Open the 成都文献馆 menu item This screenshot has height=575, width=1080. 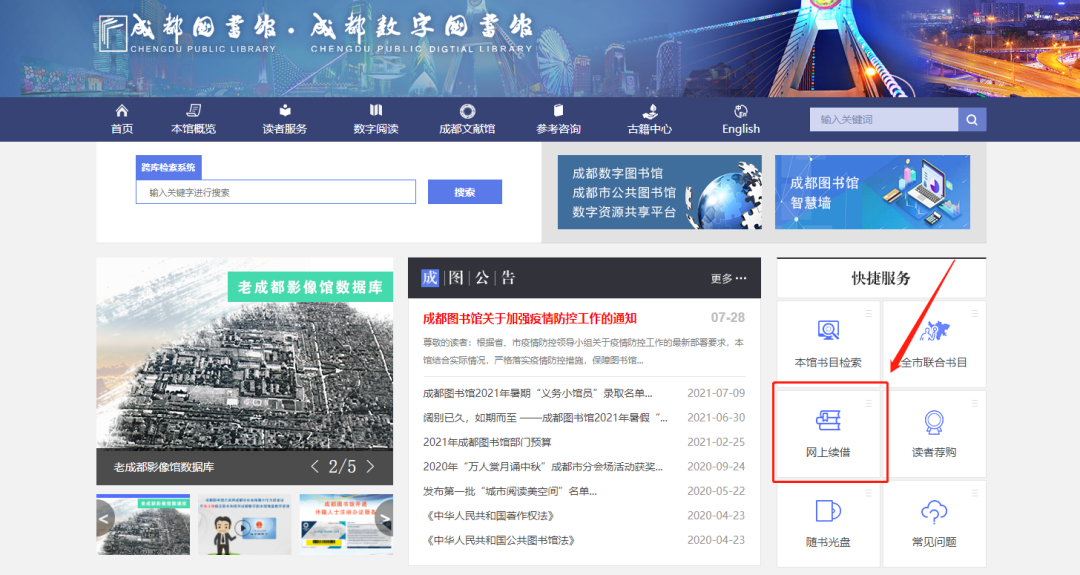click(467, 129)
